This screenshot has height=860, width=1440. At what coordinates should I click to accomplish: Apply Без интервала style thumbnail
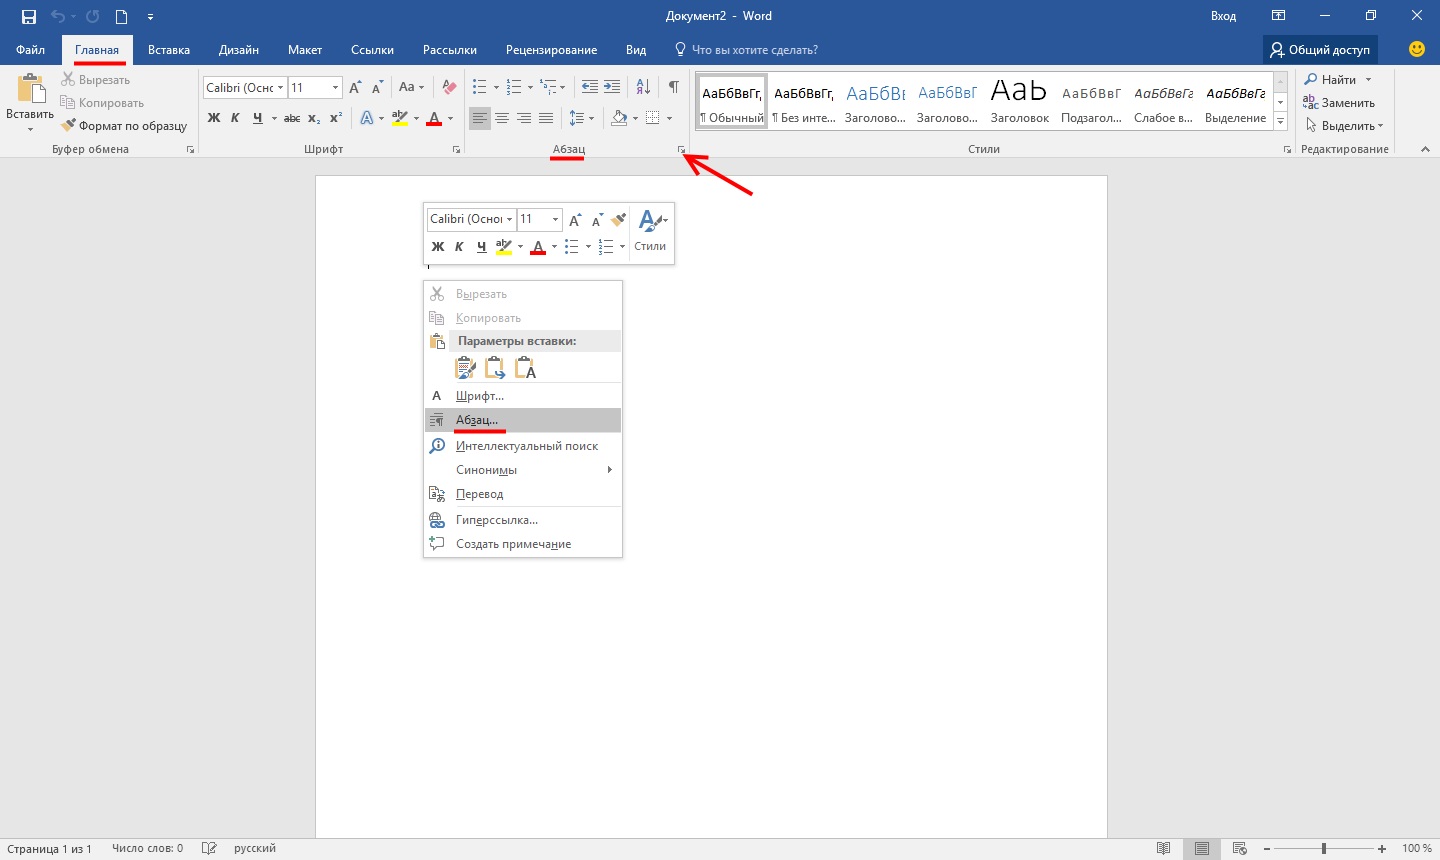(x=804, y=100)
